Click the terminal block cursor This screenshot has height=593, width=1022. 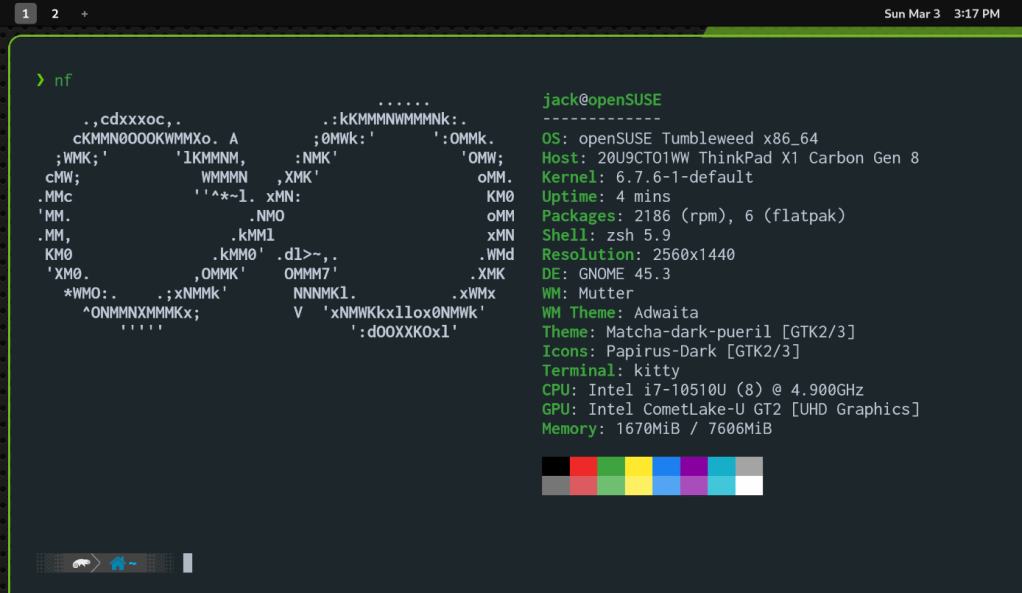click(187, 564)
